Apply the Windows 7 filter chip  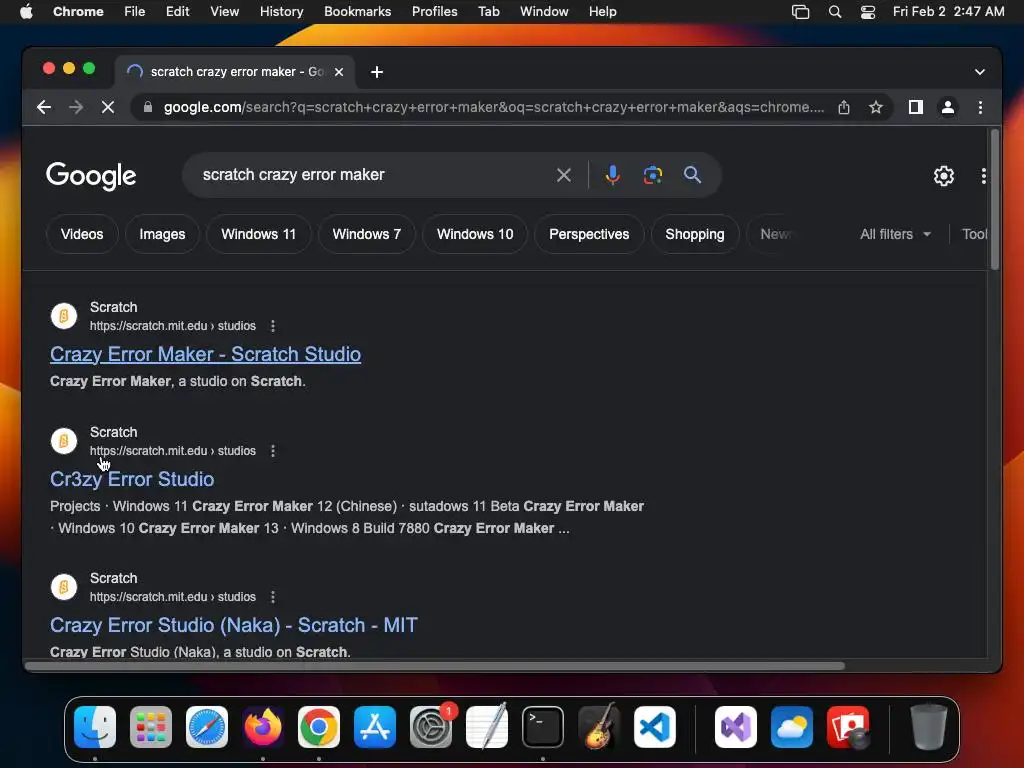point(366,234)
